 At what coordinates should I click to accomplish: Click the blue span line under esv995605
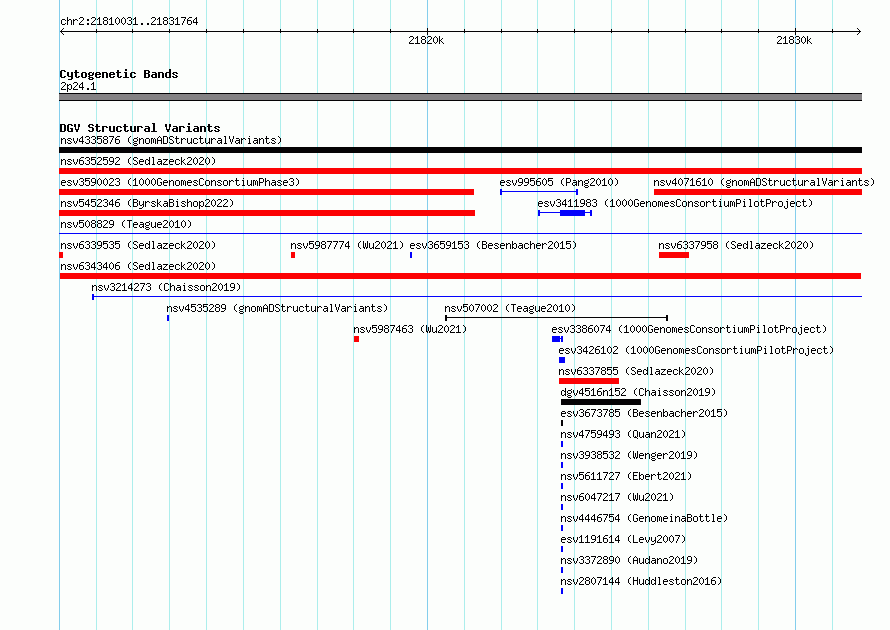coord(539,192)
